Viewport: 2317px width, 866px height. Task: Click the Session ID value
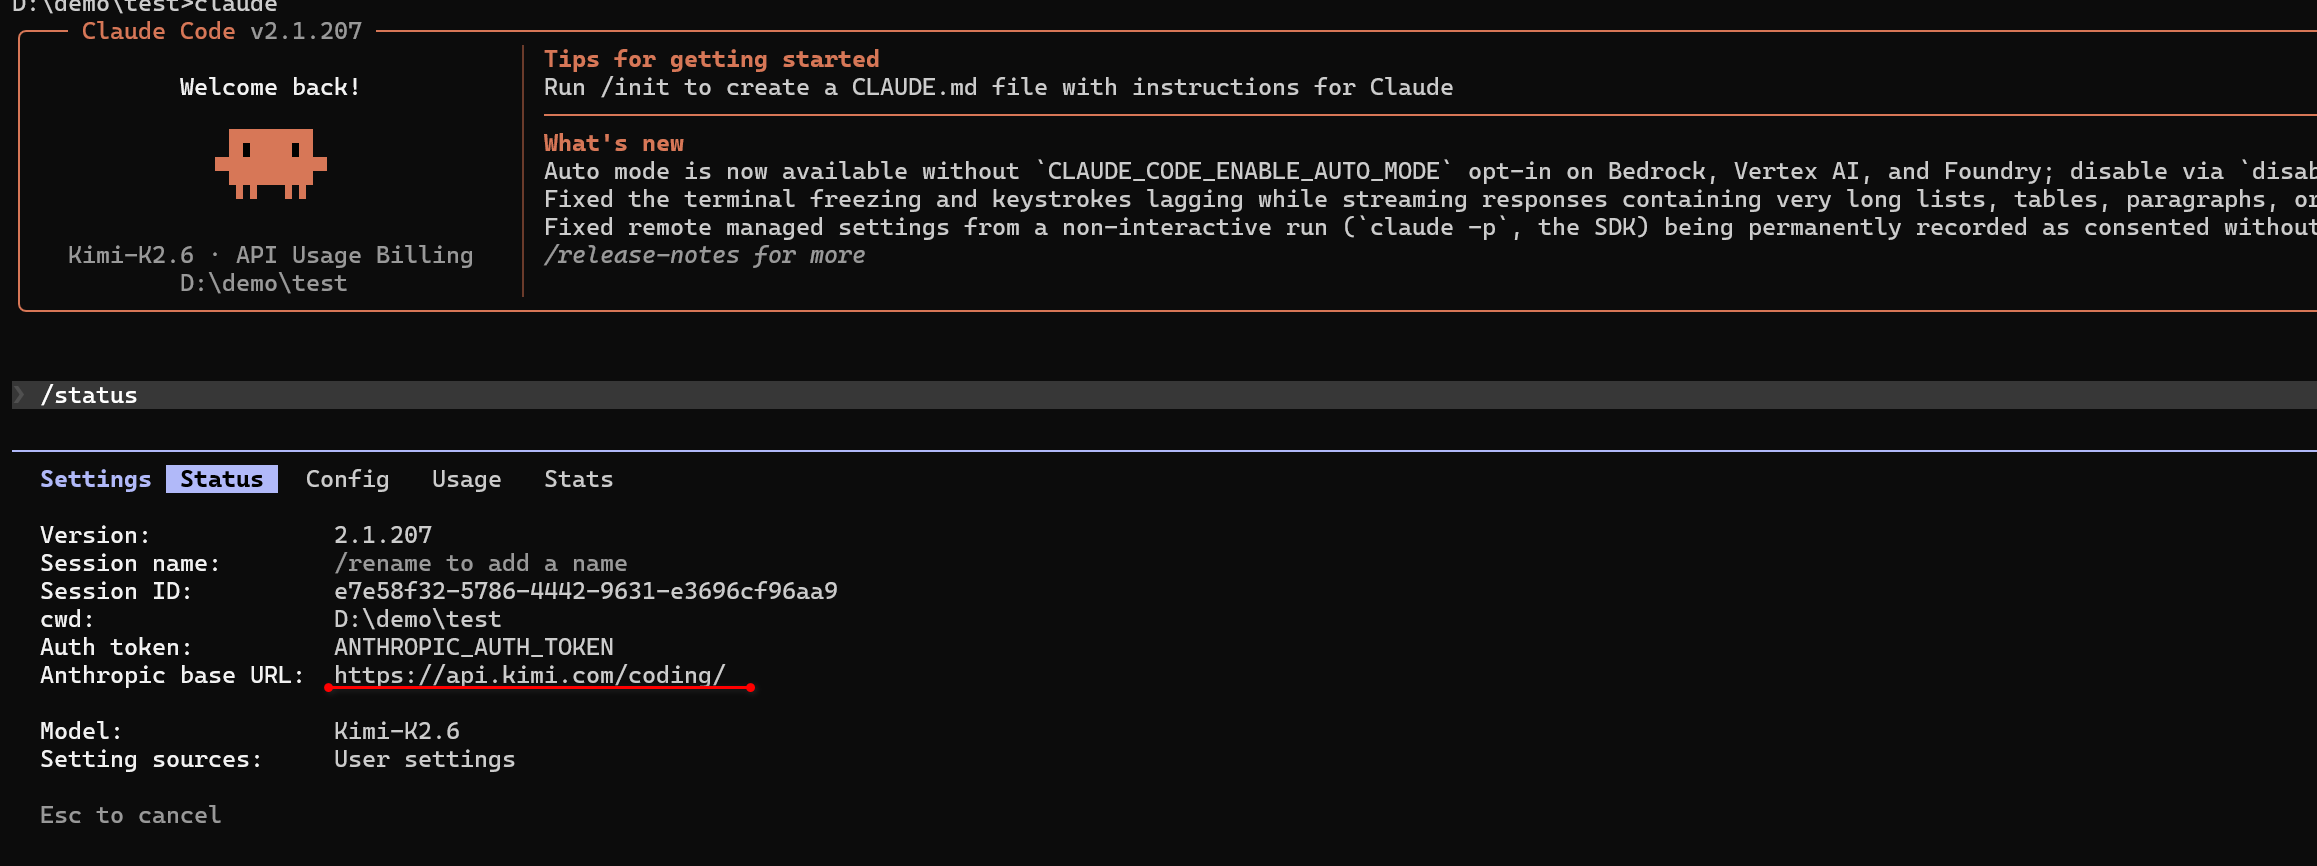coord(586,591)
